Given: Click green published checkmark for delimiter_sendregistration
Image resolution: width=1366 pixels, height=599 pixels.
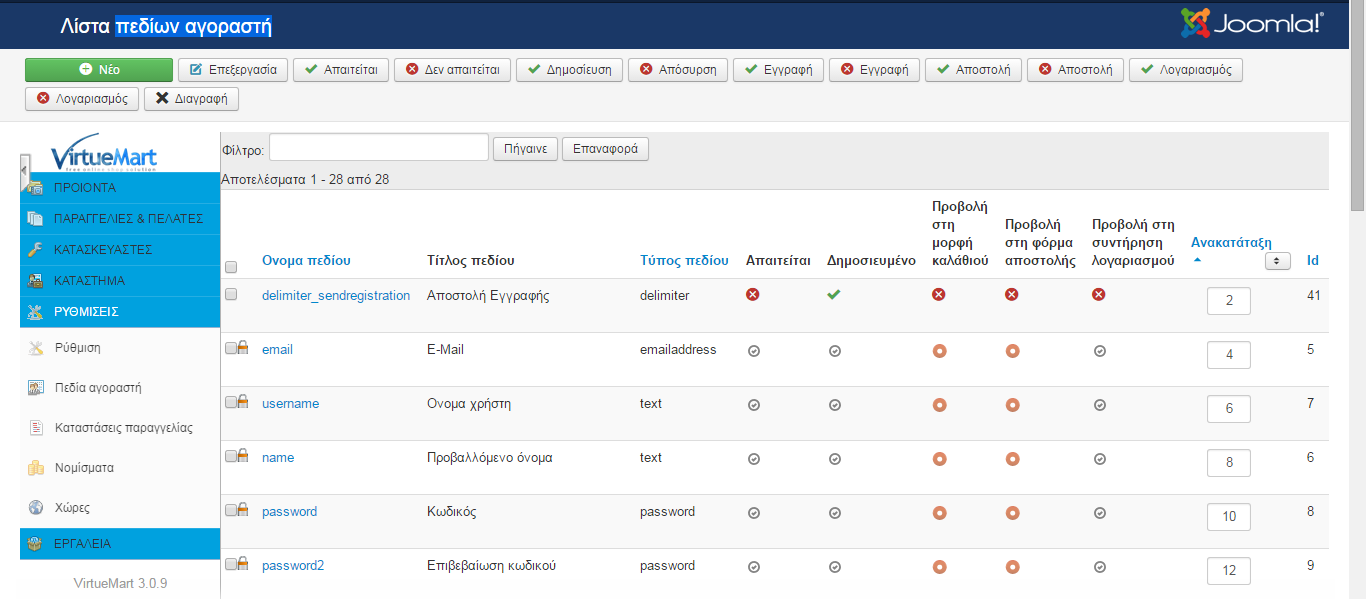Looking at the screenshot, I should (x=834, y=295).
